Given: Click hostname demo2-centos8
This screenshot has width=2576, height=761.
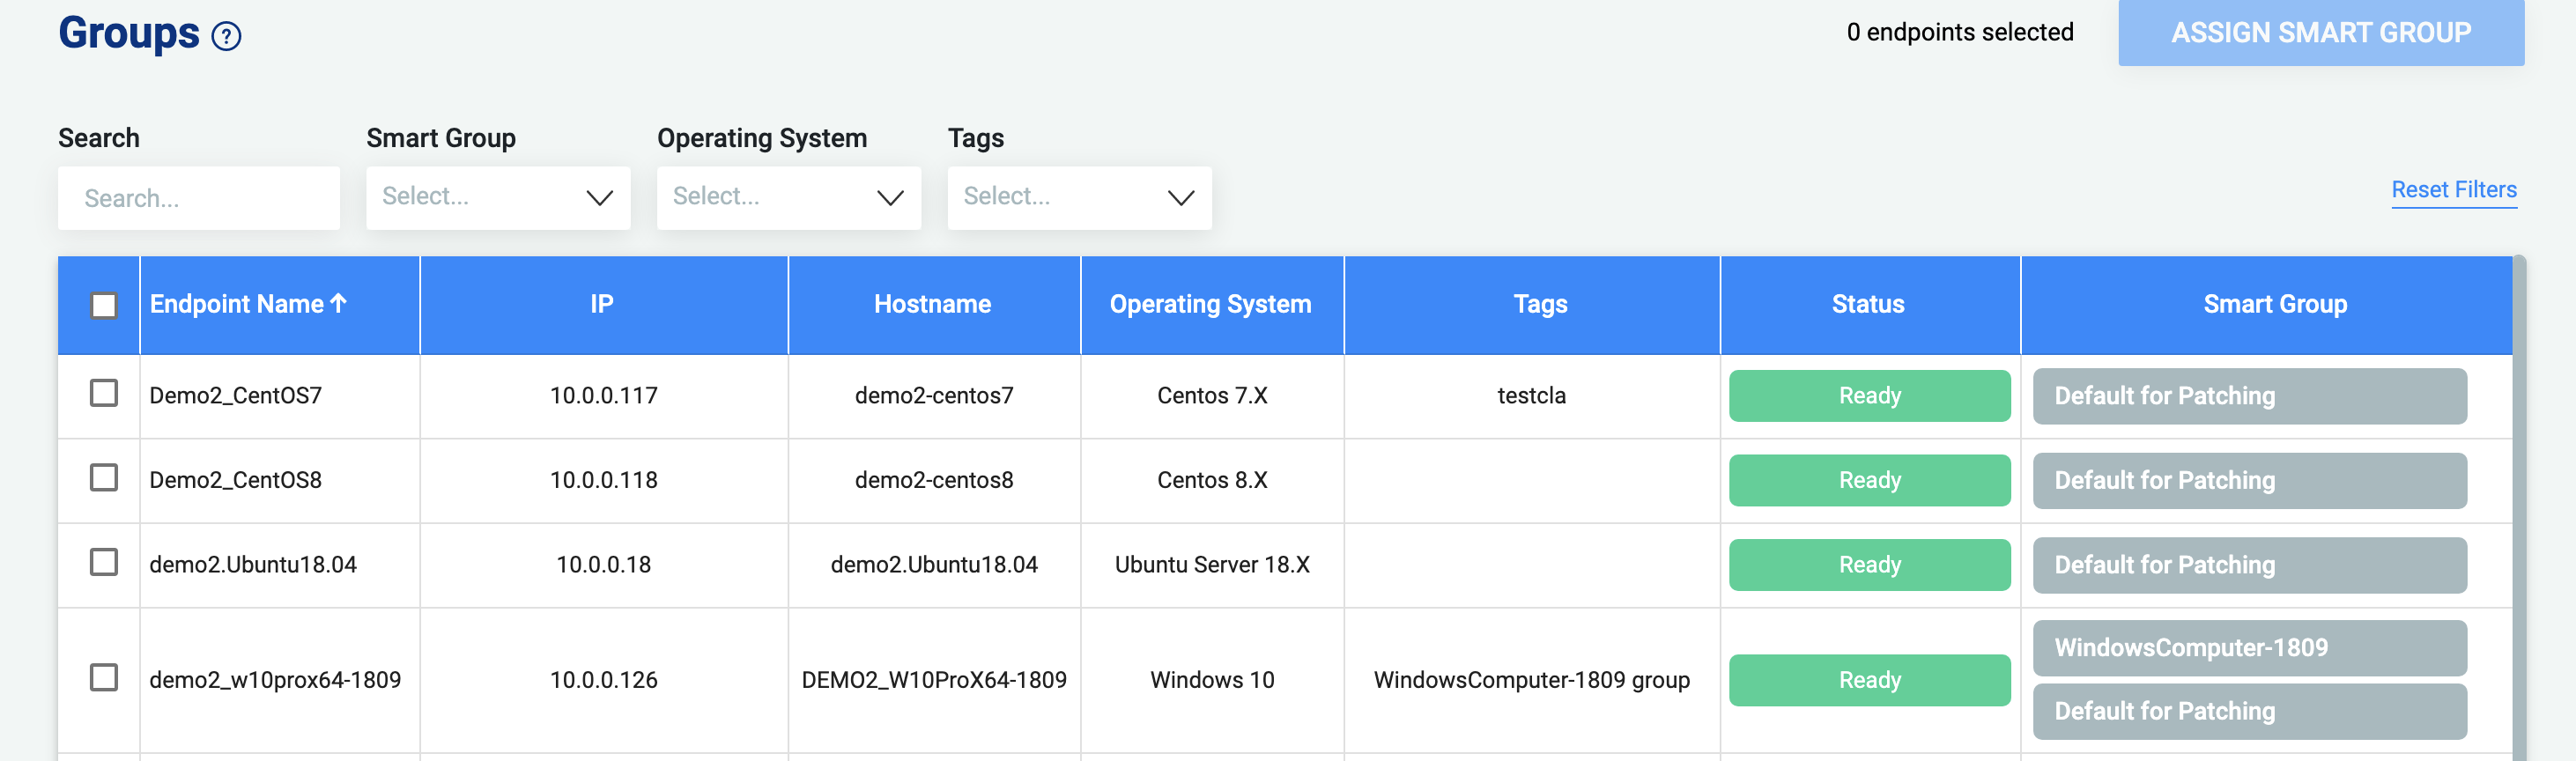Looking at the screenshot, I should coord(933,480).
